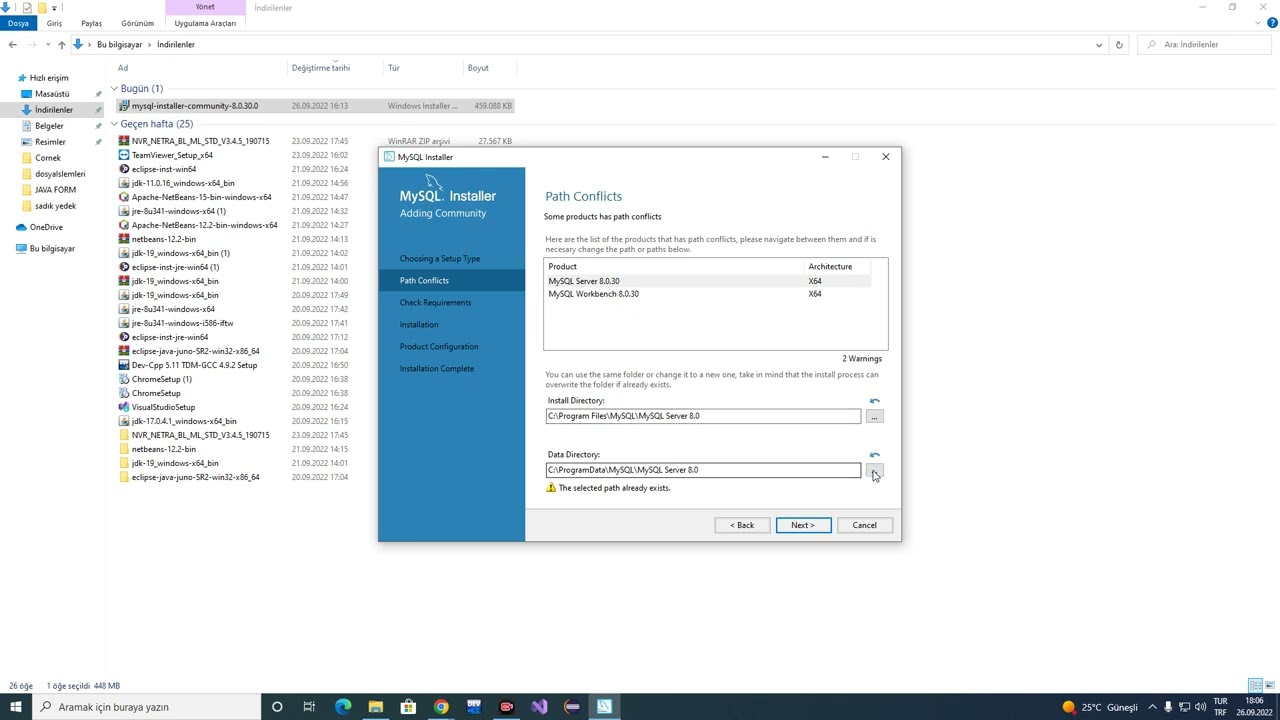This screenshot has width=1280, height=720.
Task: Collapse the Geçen hafta (25) group
Action: point(114,124)
